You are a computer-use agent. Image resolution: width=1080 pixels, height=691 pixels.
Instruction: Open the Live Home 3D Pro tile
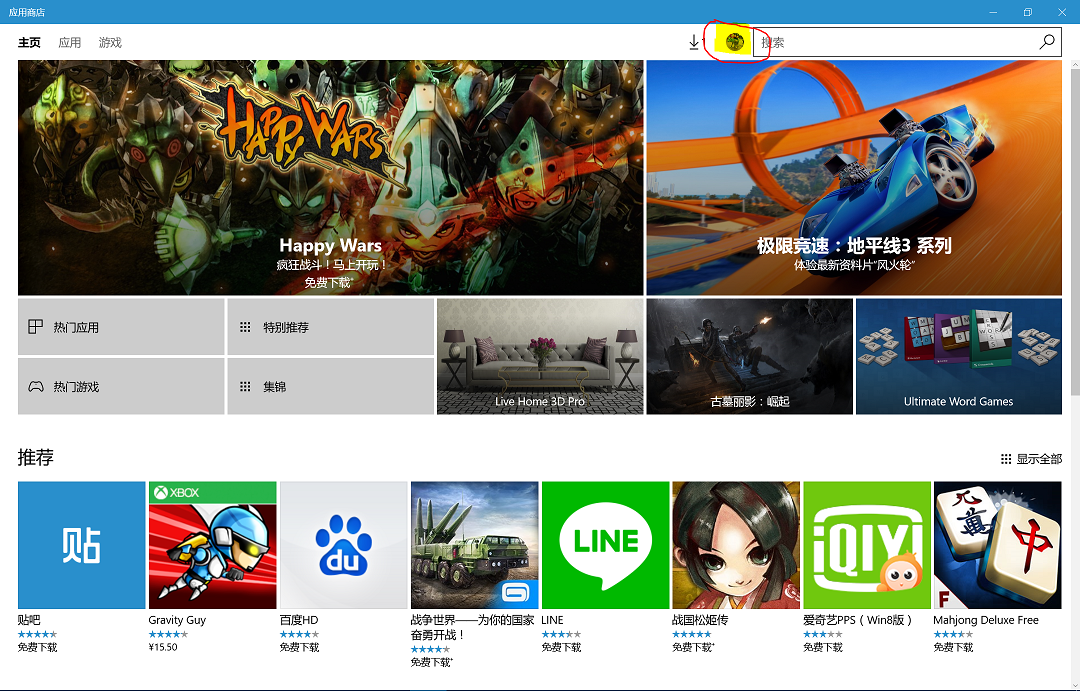[540, 356]
